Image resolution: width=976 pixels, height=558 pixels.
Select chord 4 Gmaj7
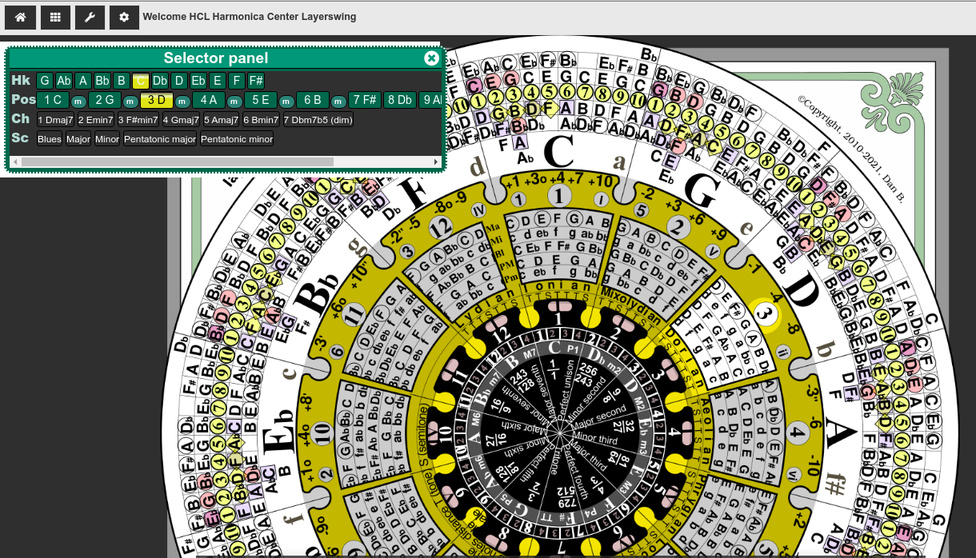point(181,120)
